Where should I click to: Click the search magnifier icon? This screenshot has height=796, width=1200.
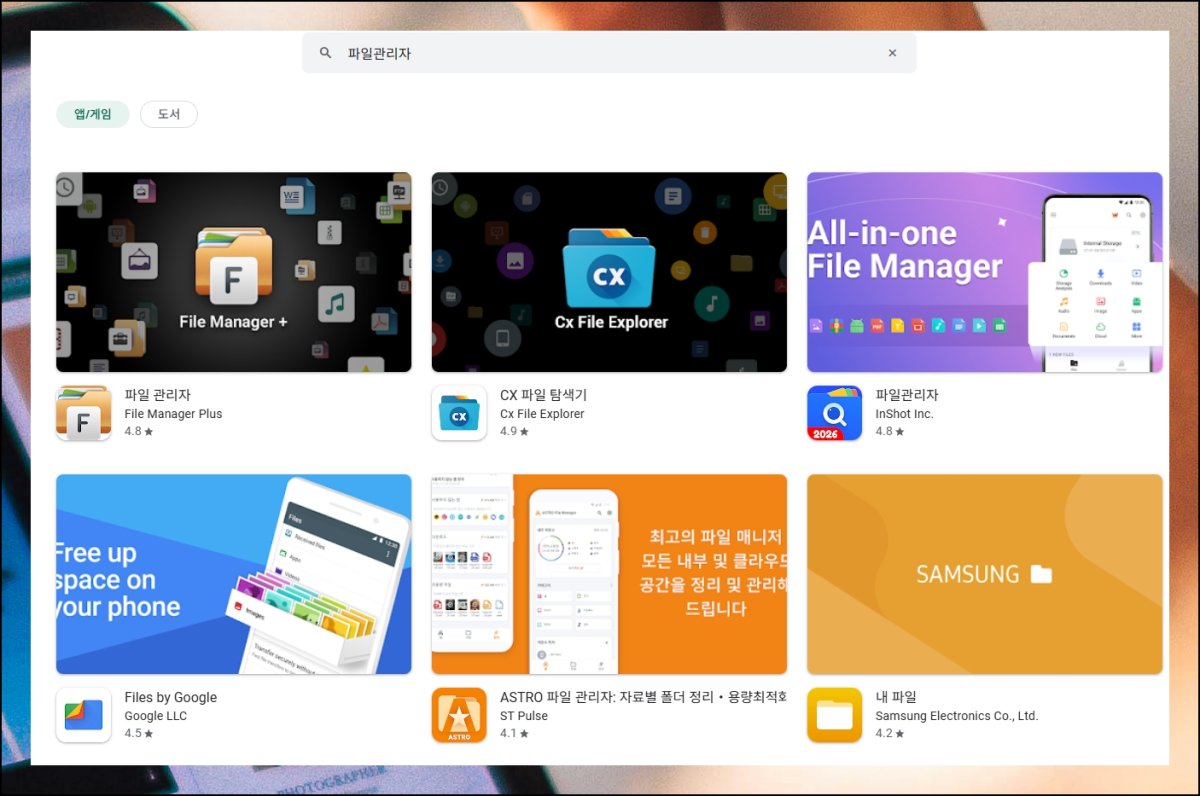(325, 53)
